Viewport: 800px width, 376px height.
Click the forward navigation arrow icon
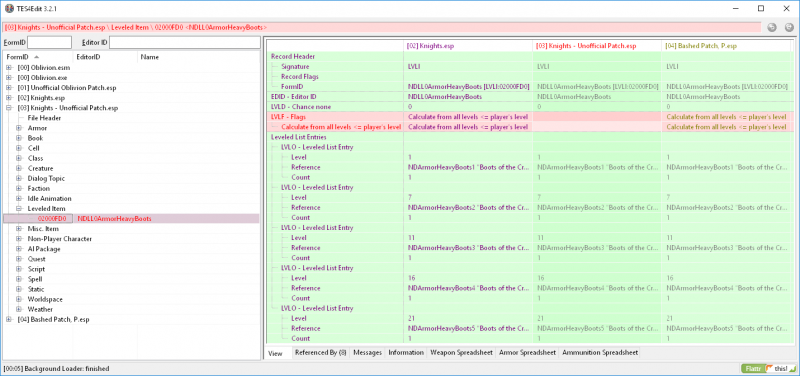pyautogui.click(x=789, y=27)
